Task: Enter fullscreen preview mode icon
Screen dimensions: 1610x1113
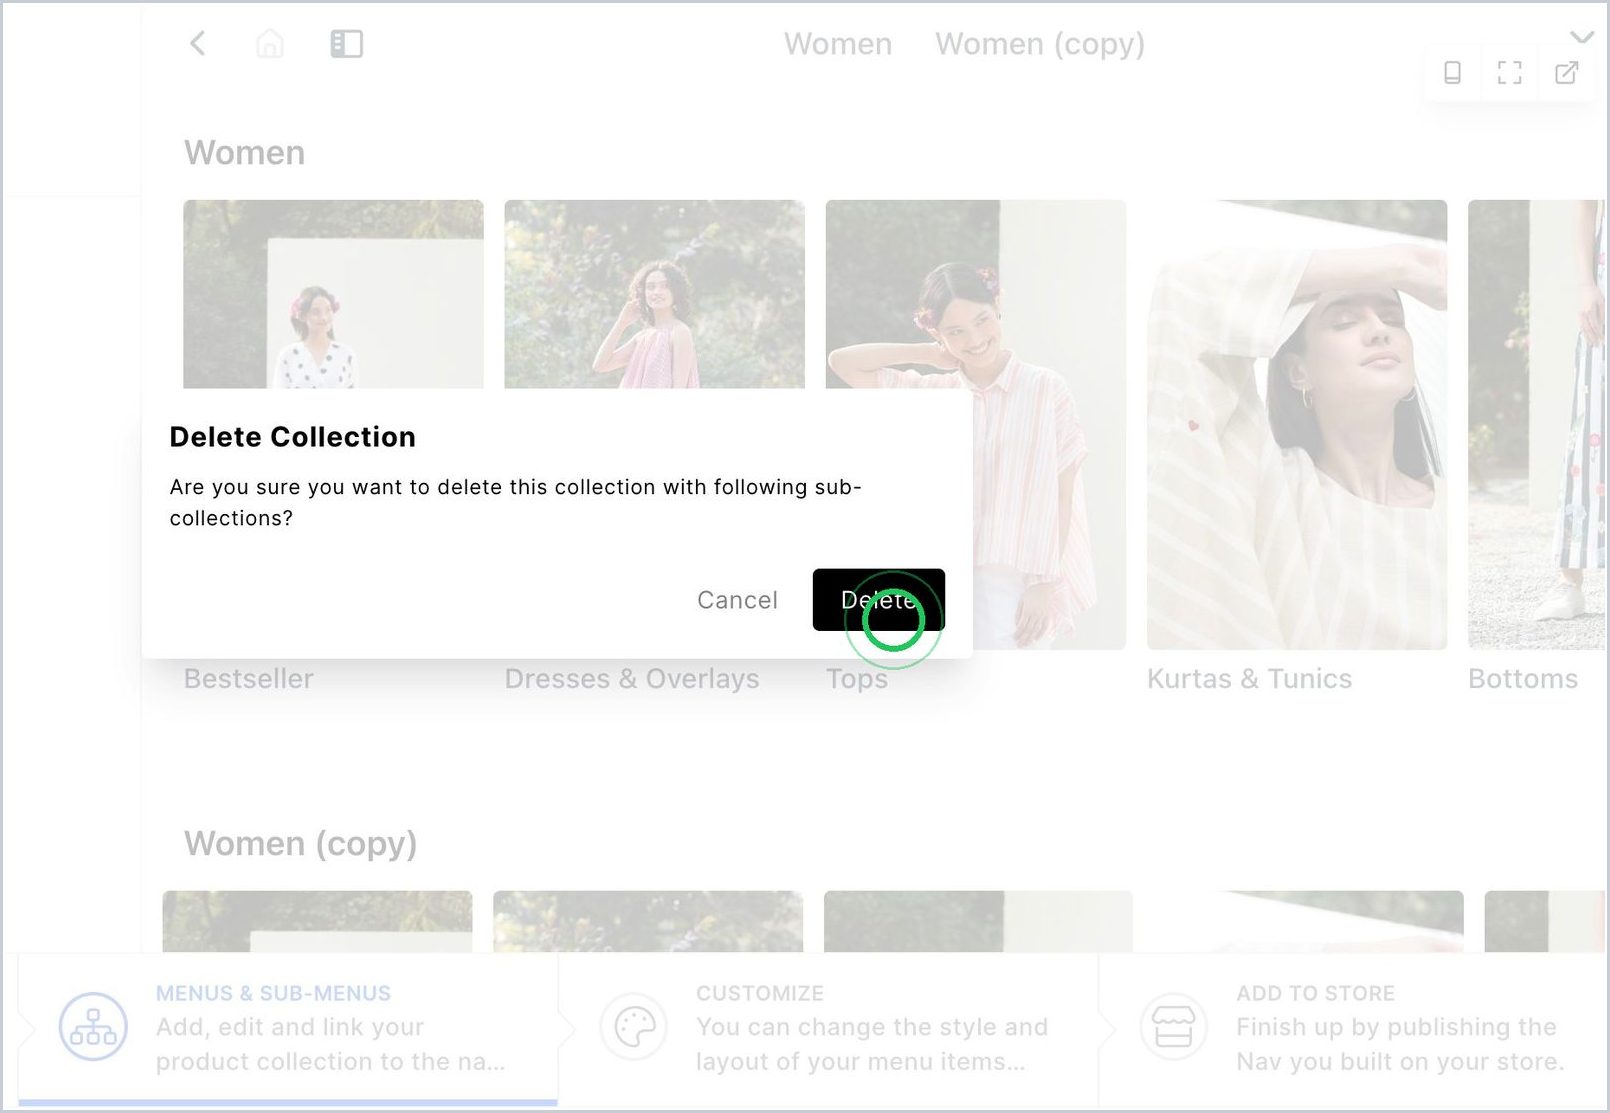Action: click(x=1509, y=72)
